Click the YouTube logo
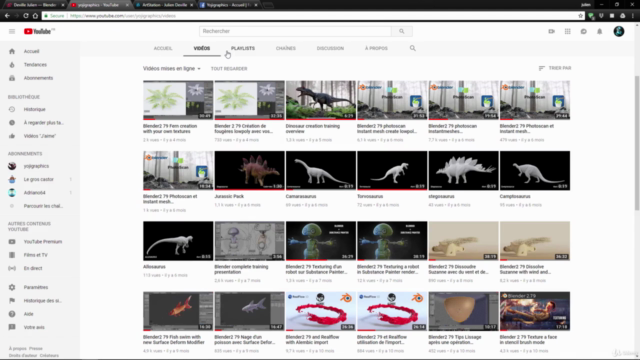 [x=39, y=31]
